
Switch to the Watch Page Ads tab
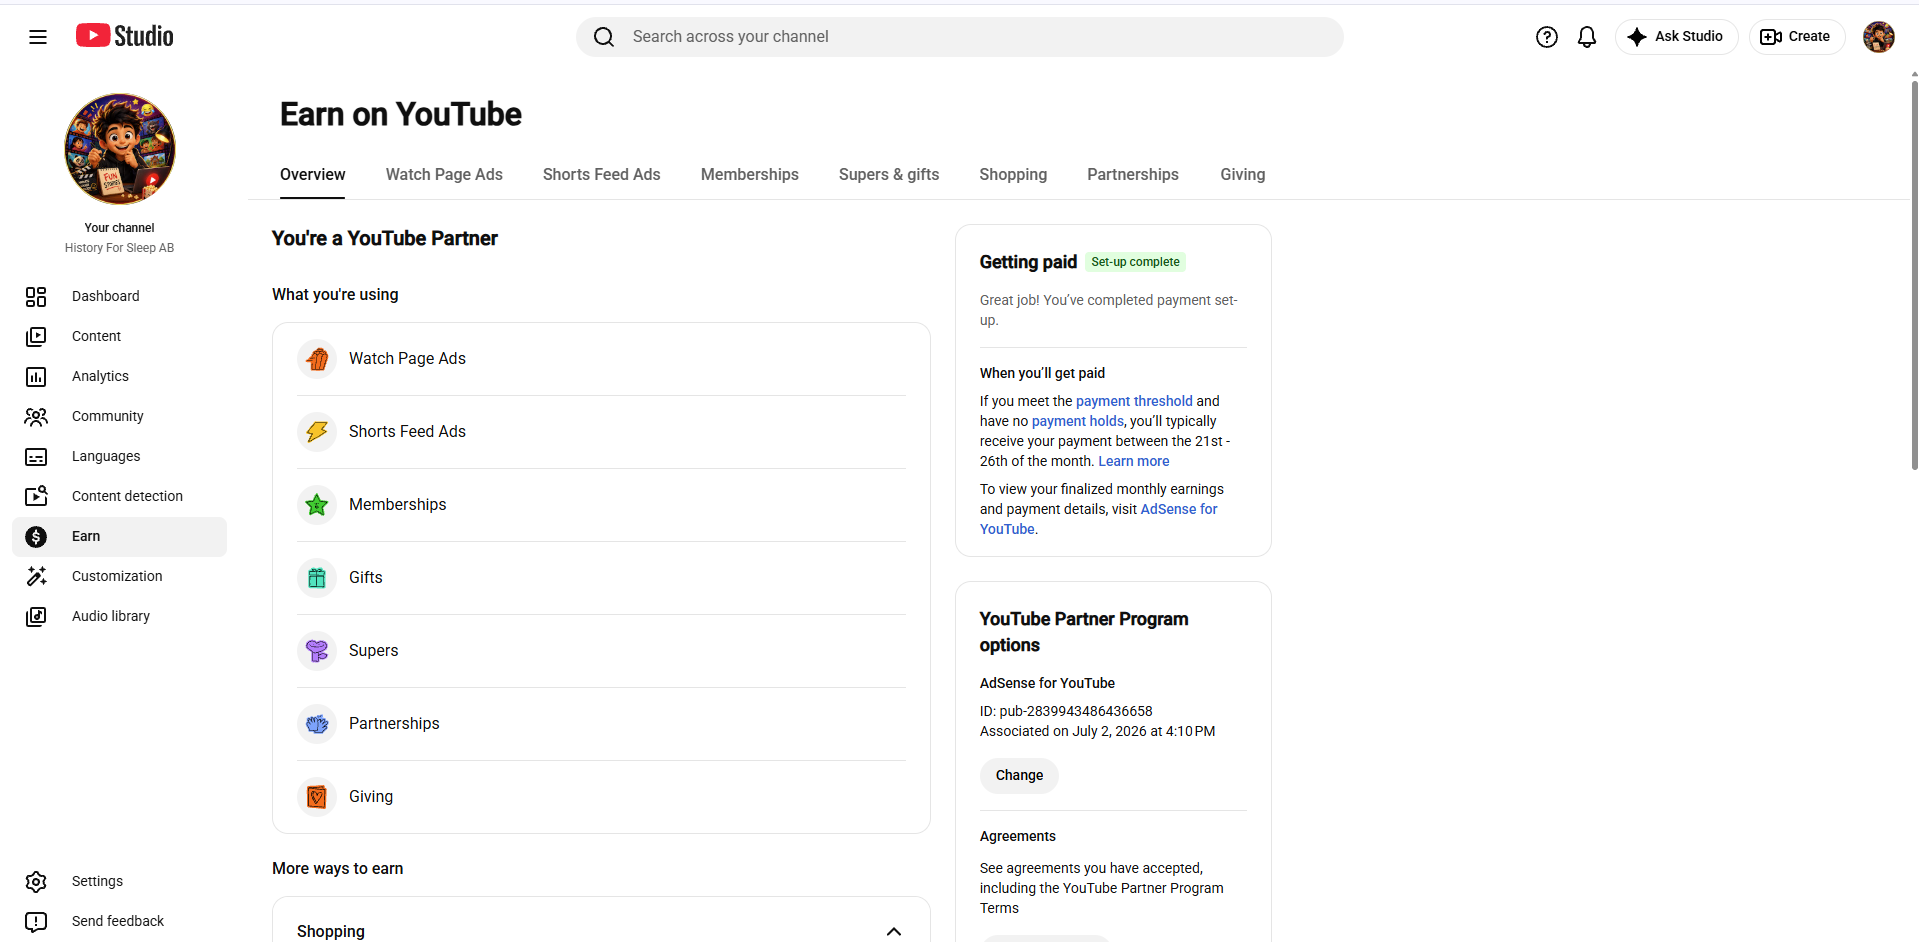coord(444,174)
